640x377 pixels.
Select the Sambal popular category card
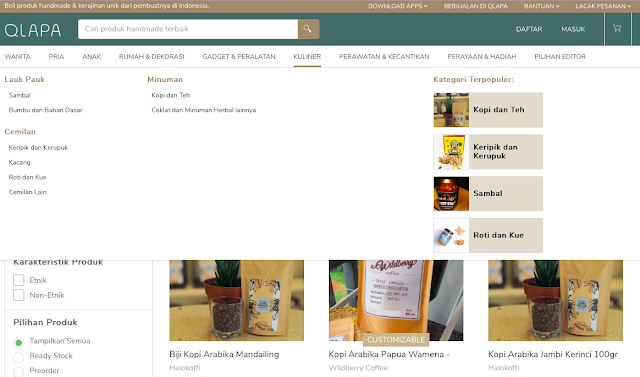click(488, 193)
